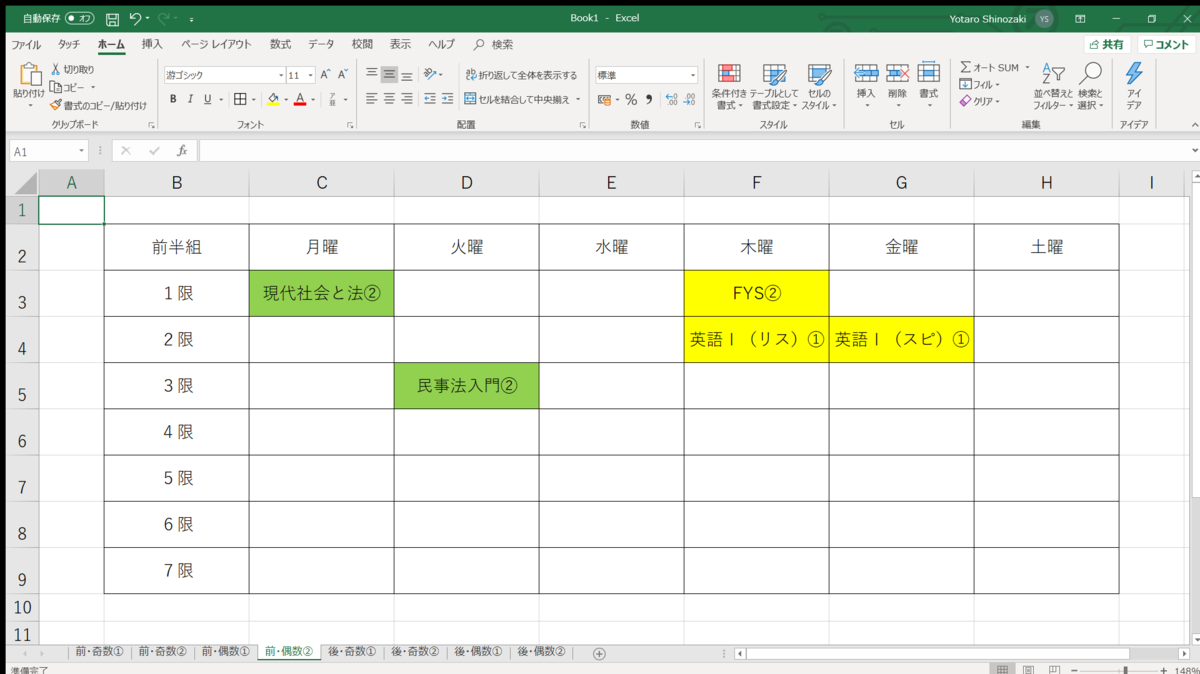Screen dimensions: 1200x674
Task: Toggle middle align button
Action: point(389,74)
